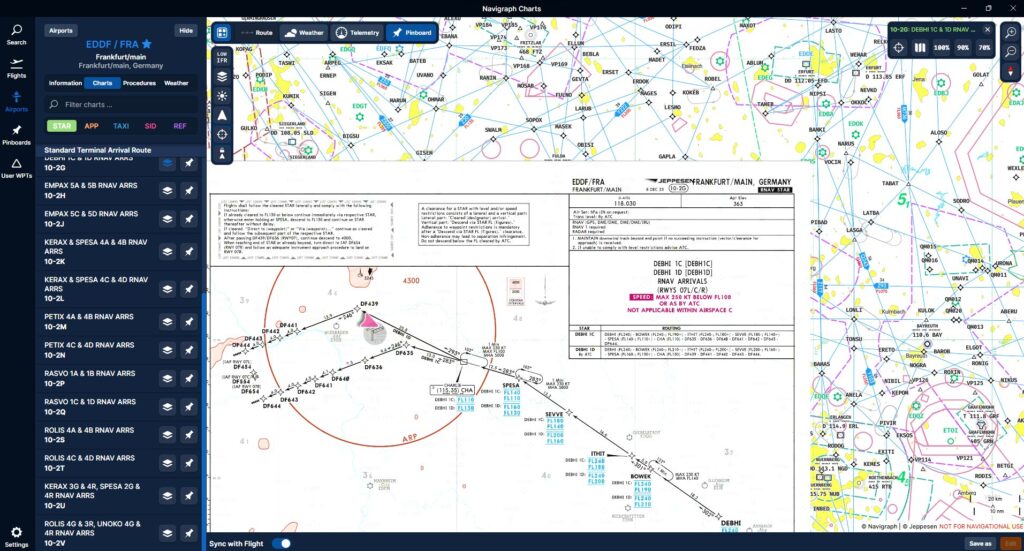Viewport: 1024px width, 551px height.
Task: Collapse the airport panel with Hide
Action: pyautogui.click(x=186, y=31)
